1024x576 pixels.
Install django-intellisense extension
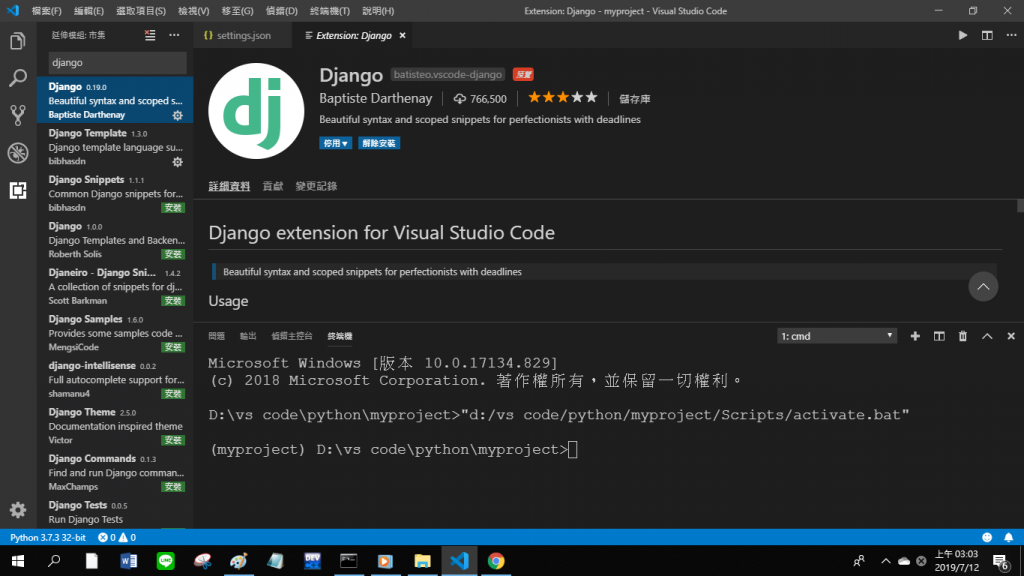tap(173, 394)
